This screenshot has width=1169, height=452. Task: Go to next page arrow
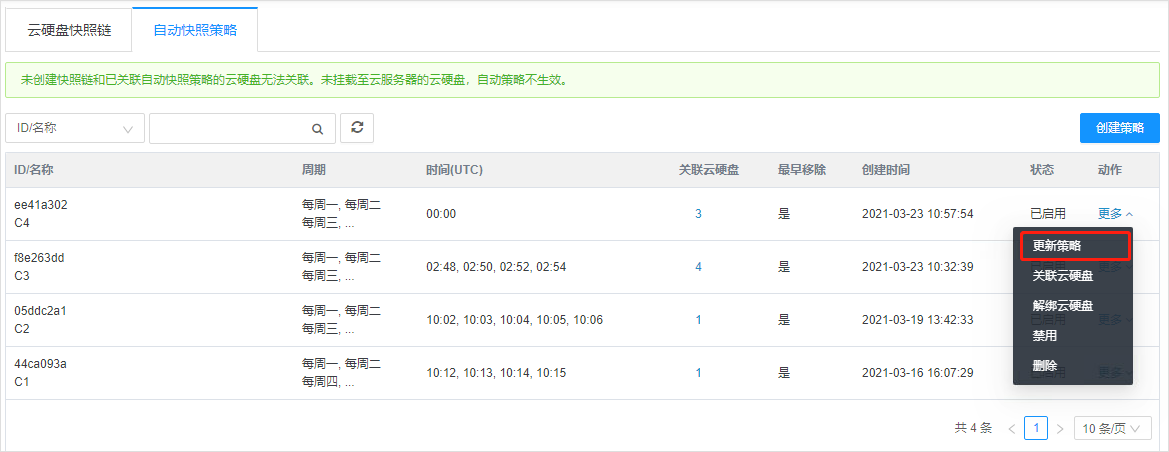tap(1059, 429)
